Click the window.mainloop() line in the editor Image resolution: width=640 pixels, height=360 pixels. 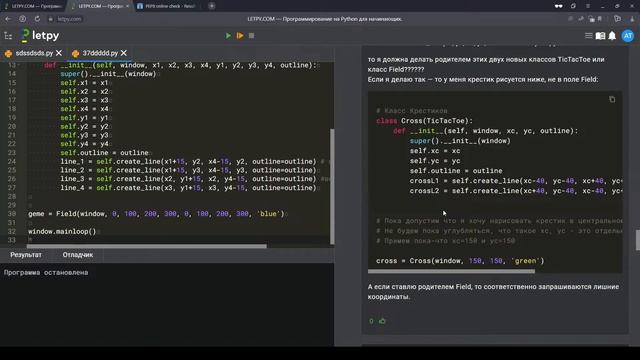point(62,231)
